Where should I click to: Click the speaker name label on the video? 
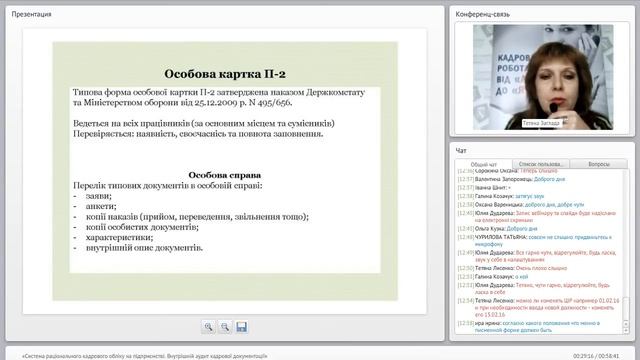pos(541,123)
